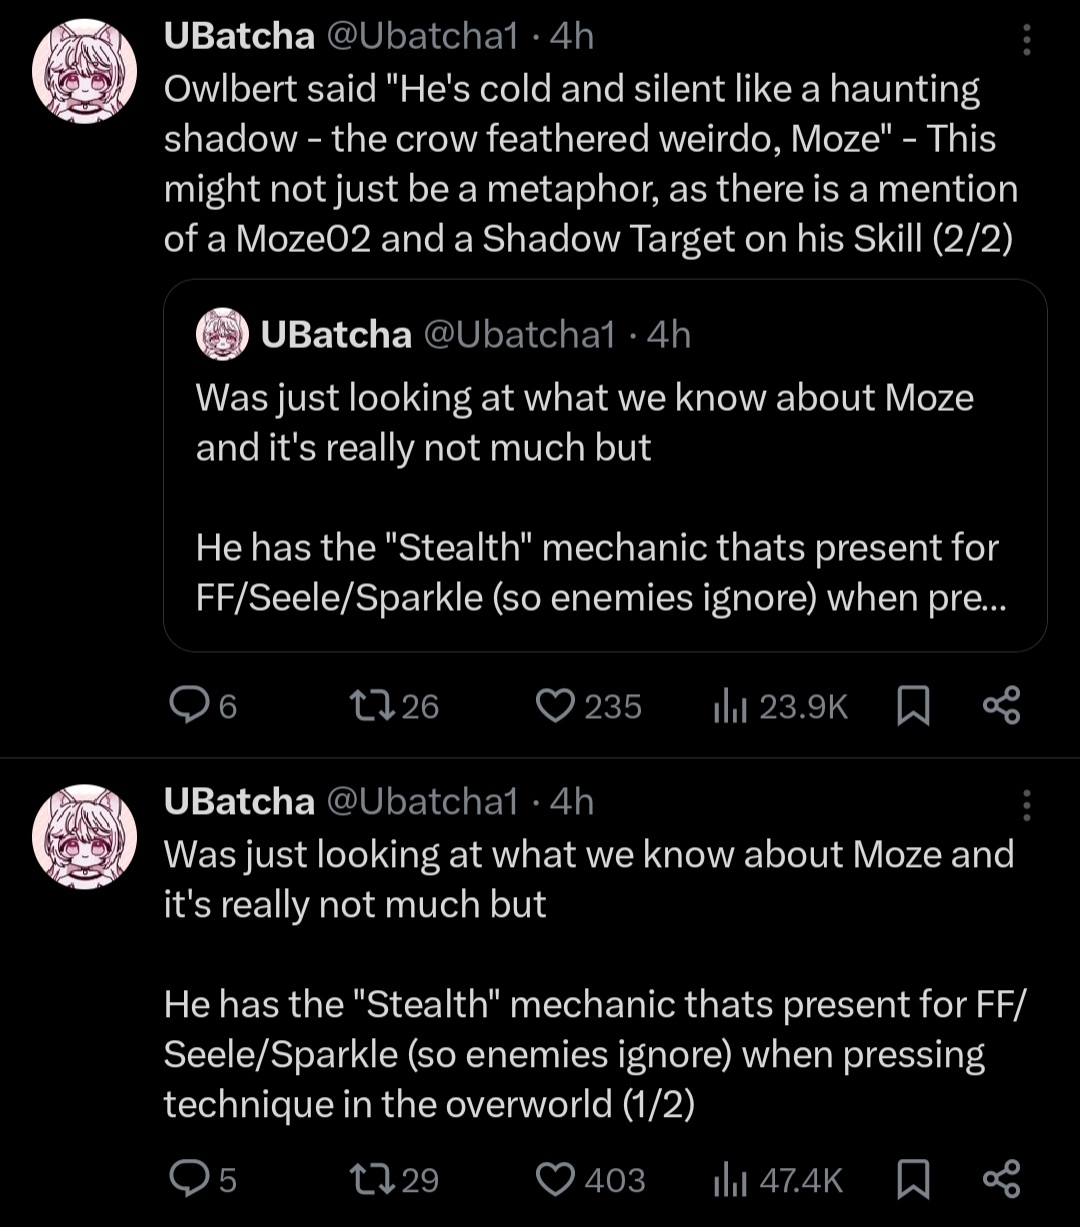Share the first tweet about Owlbert
The width and height of the screenshot is (1080, 1227).
click(x=1001, y=706)
